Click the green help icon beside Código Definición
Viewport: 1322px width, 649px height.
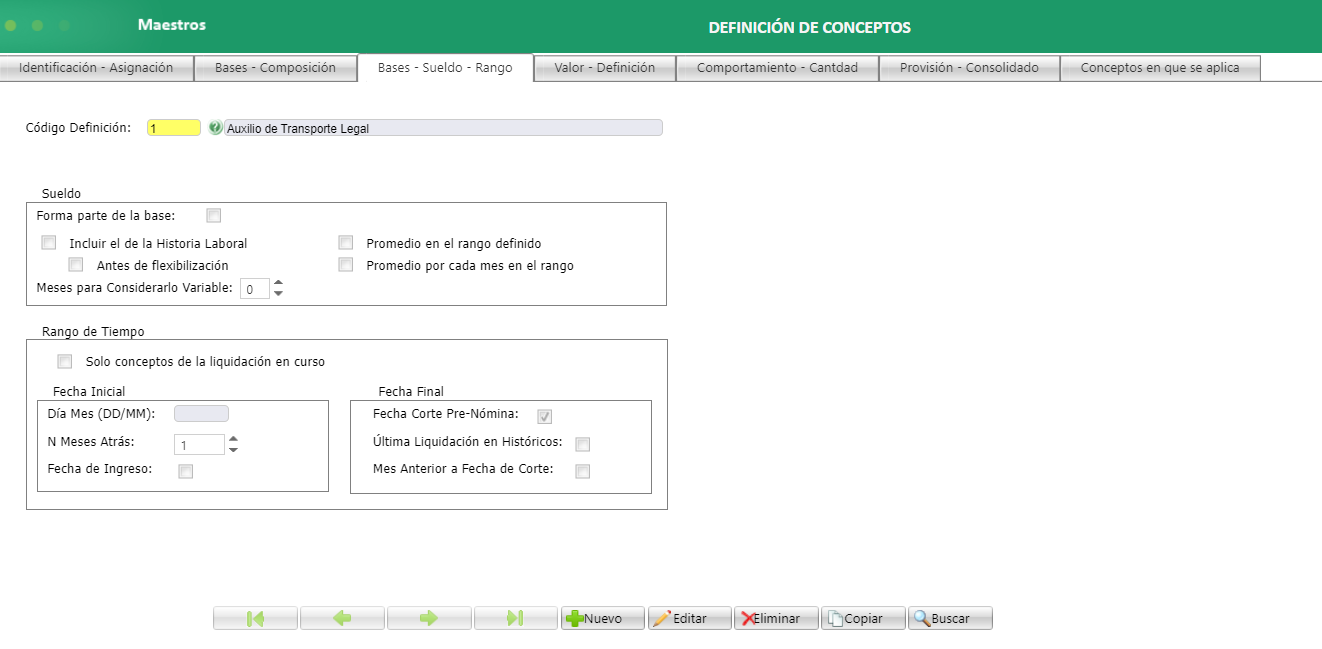(215, 128)
